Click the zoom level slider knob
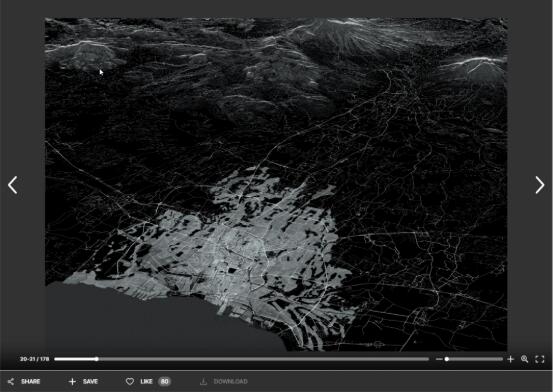This screenshot has width=553, height=392. coord(447,359)
